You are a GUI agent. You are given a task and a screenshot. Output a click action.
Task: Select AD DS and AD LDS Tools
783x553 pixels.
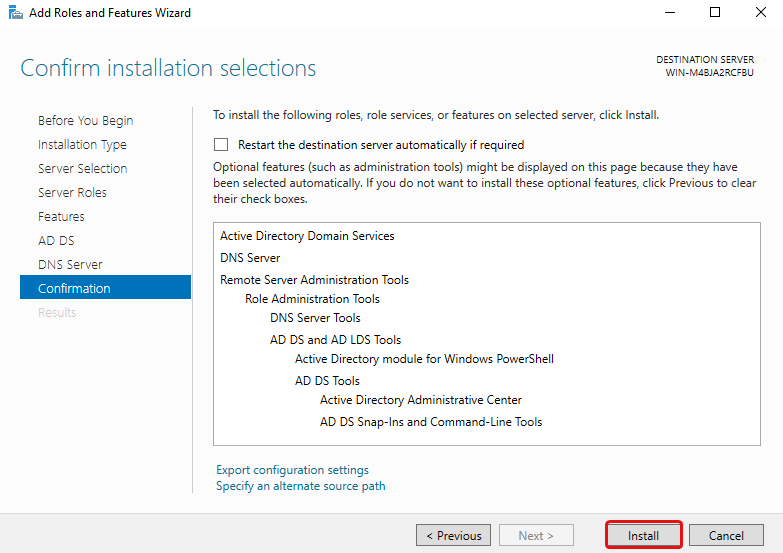[336, 340]
